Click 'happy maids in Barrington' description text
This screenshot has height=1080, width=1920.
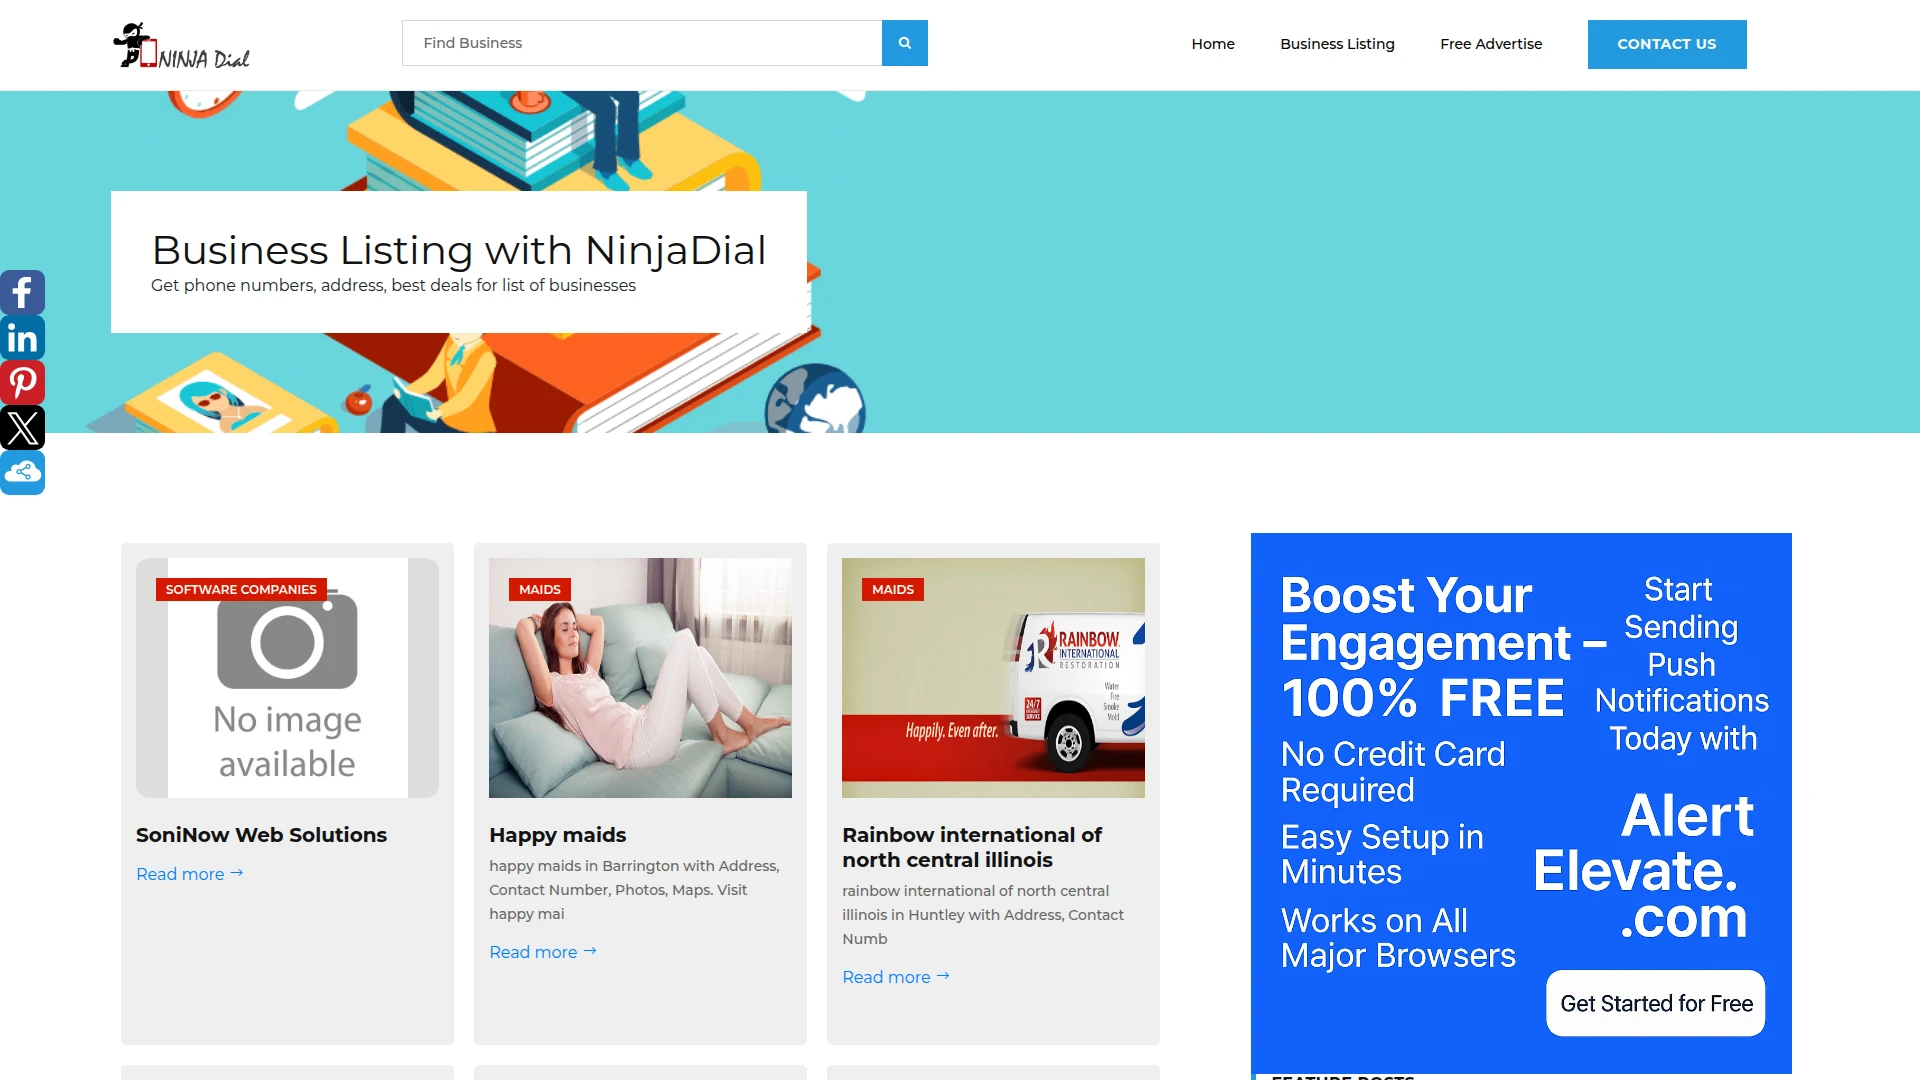click(634, 890)
